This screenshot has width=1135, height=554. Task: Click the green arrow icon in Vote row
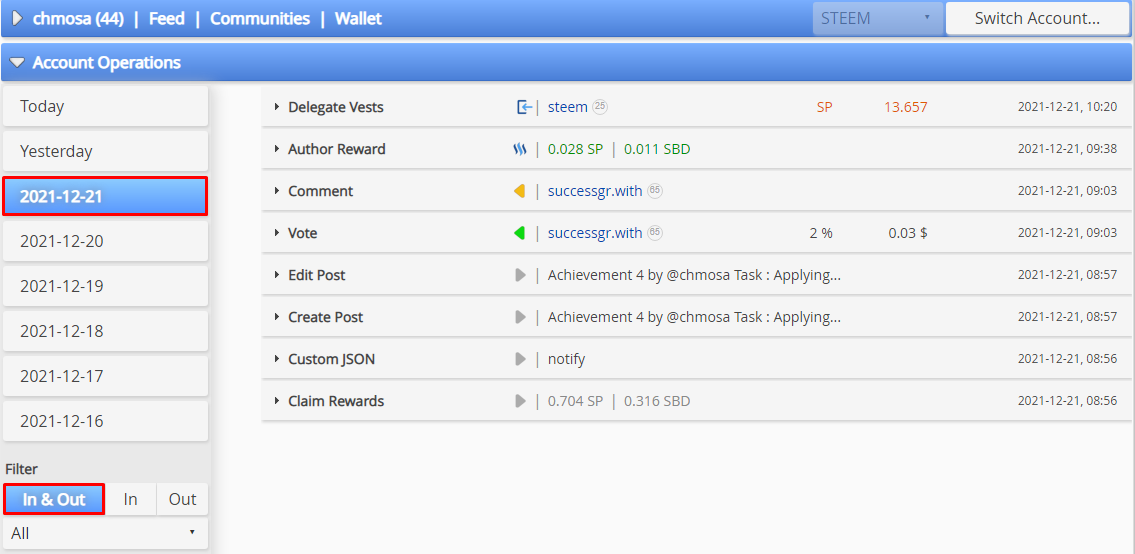pos(519,233)
